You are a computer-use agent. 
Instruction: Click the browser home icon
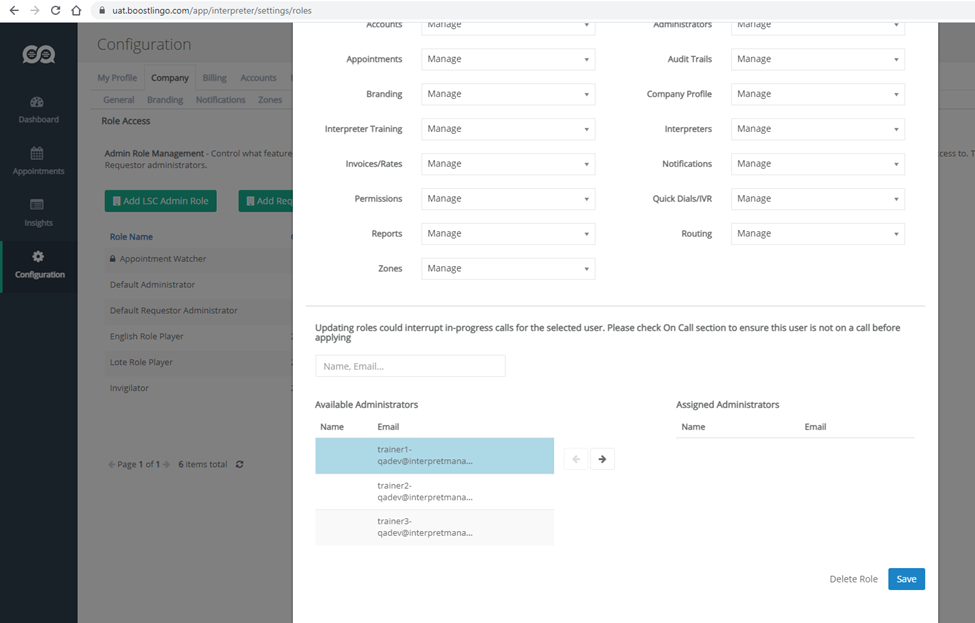point(76,10)
